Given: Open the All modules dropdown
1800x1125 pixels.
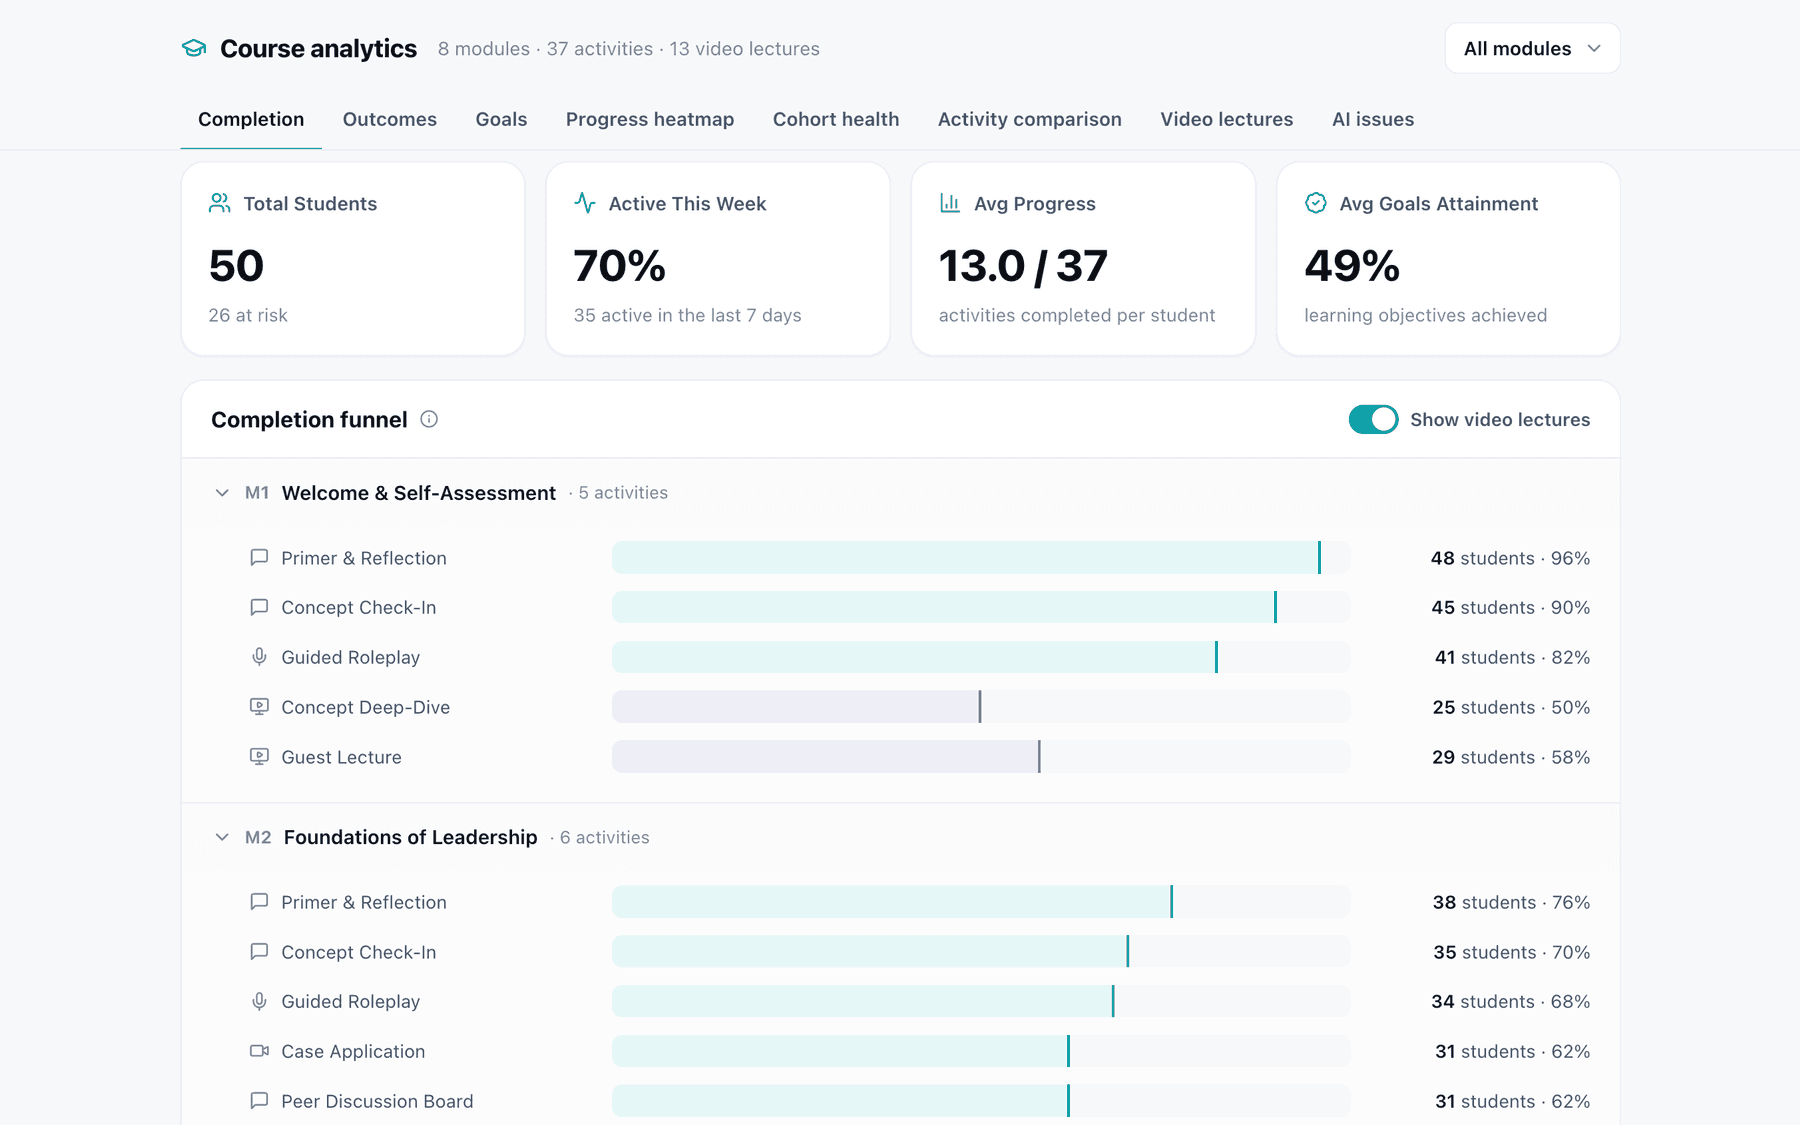Looking at the screenshot, I should click(x=1532, y=48).
